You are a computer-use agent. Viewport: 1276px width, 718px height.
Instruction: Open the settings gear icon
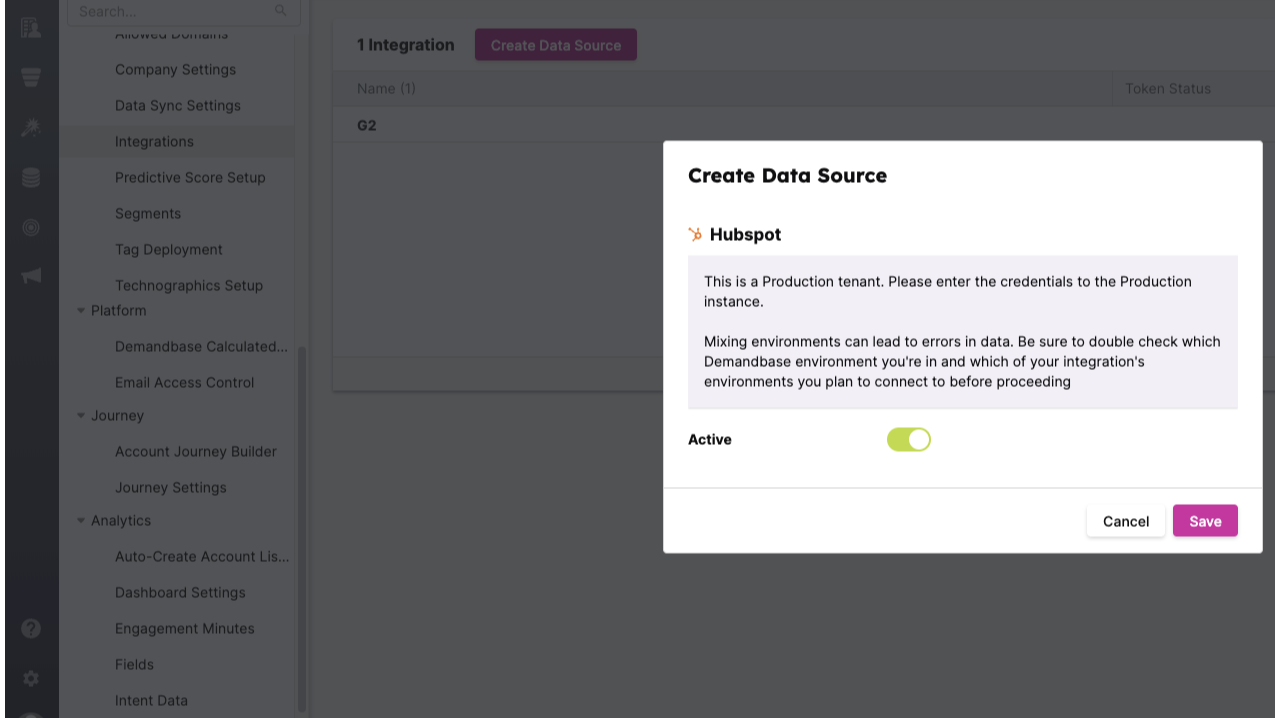(31, 678)
